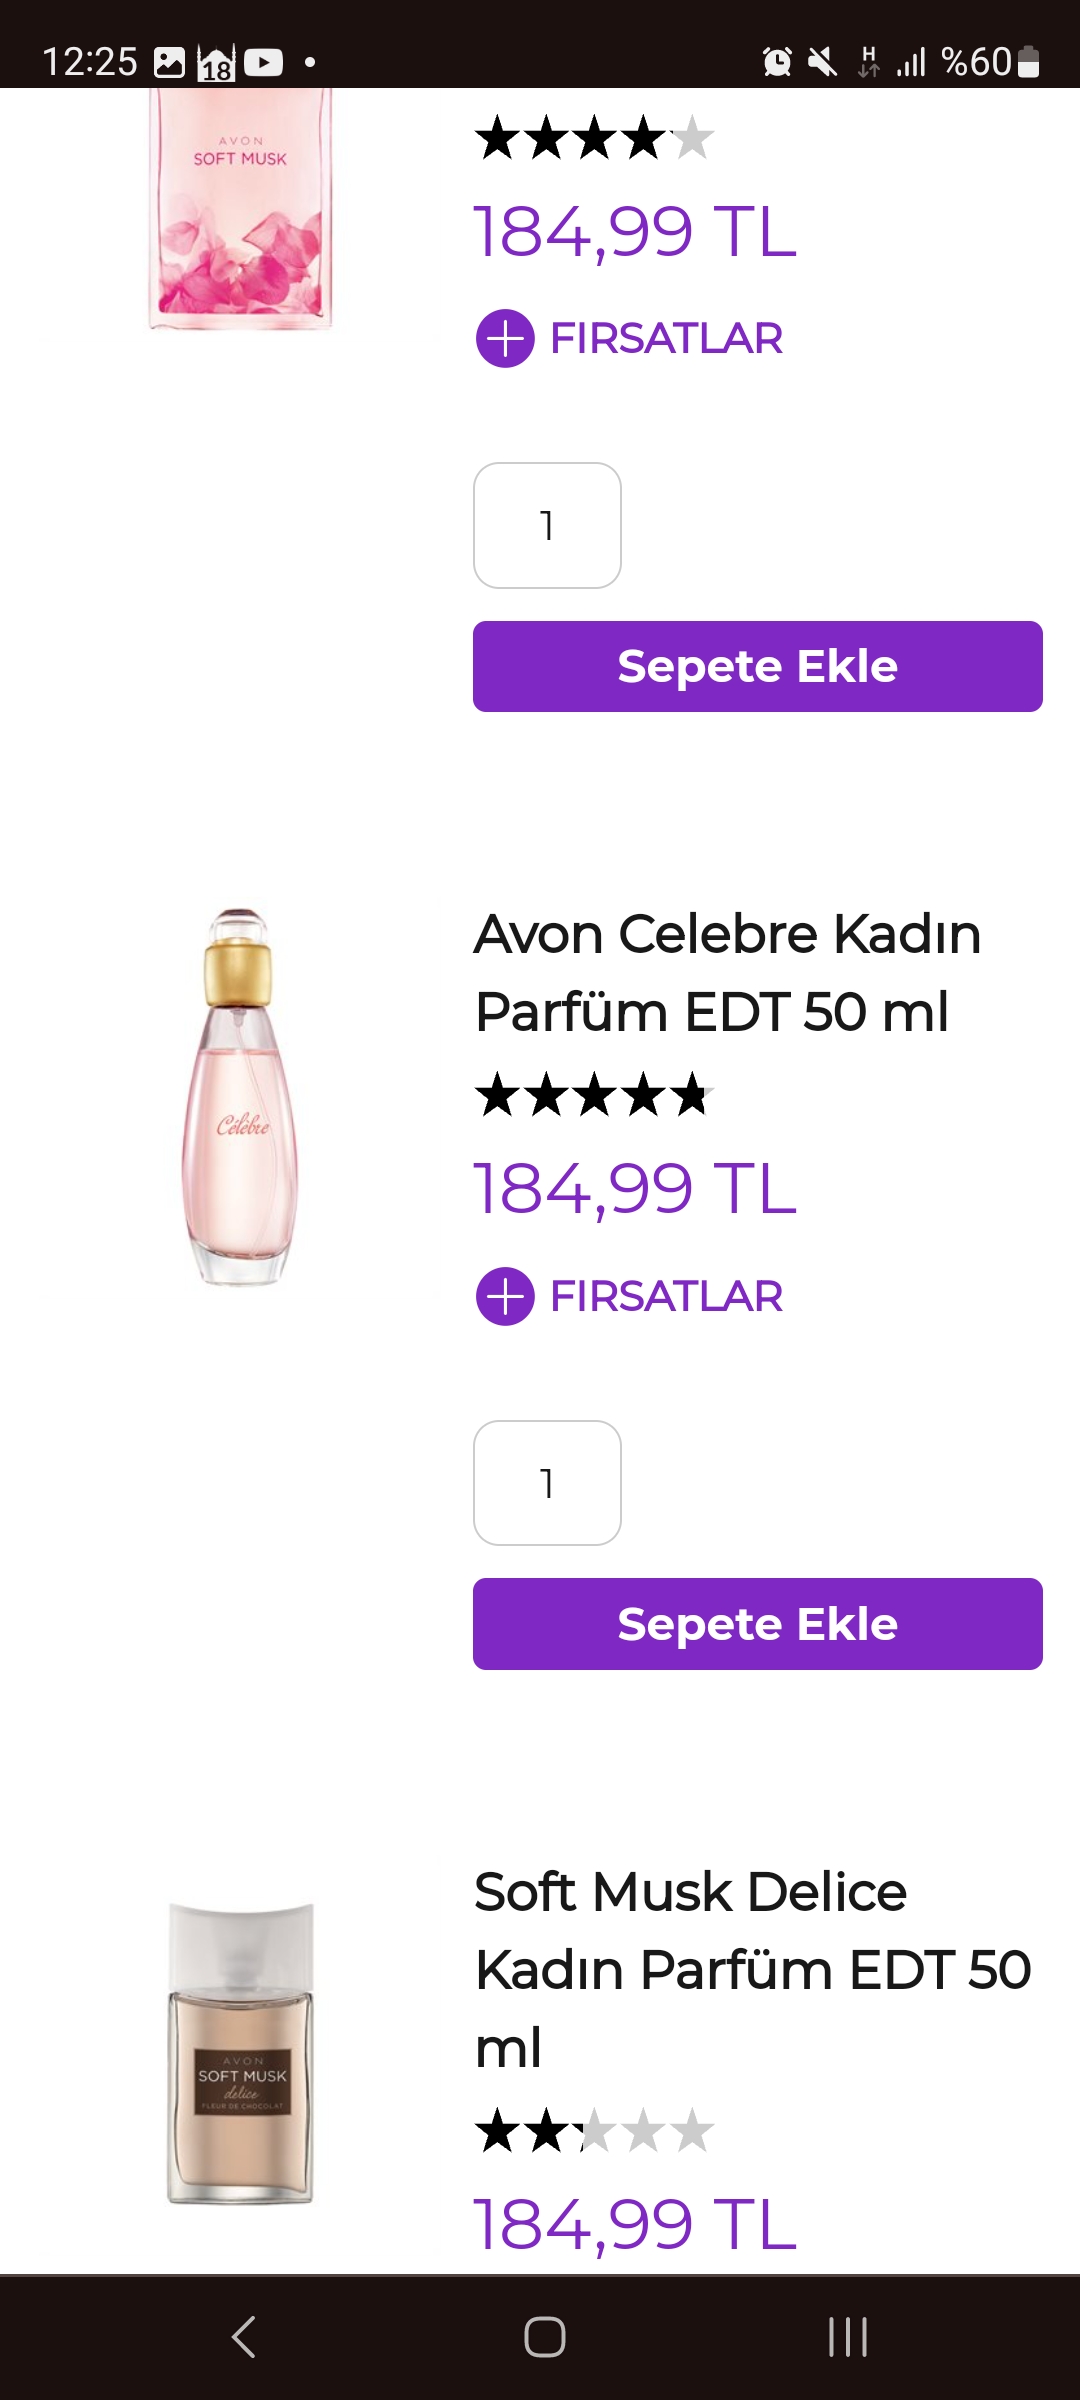Expand FIRSATLAR plus icon for Soft Musk
Image resolution: width=1080 pixels, height=2400 pixels.
[505, 339]
